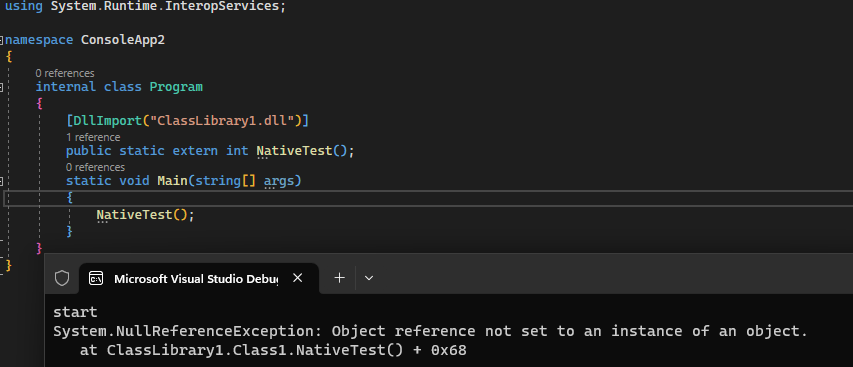Open the '1 reference' CodeLens link
Image resolution: width=853 pixels, height=367 pixels.
(x=93, y=137)
